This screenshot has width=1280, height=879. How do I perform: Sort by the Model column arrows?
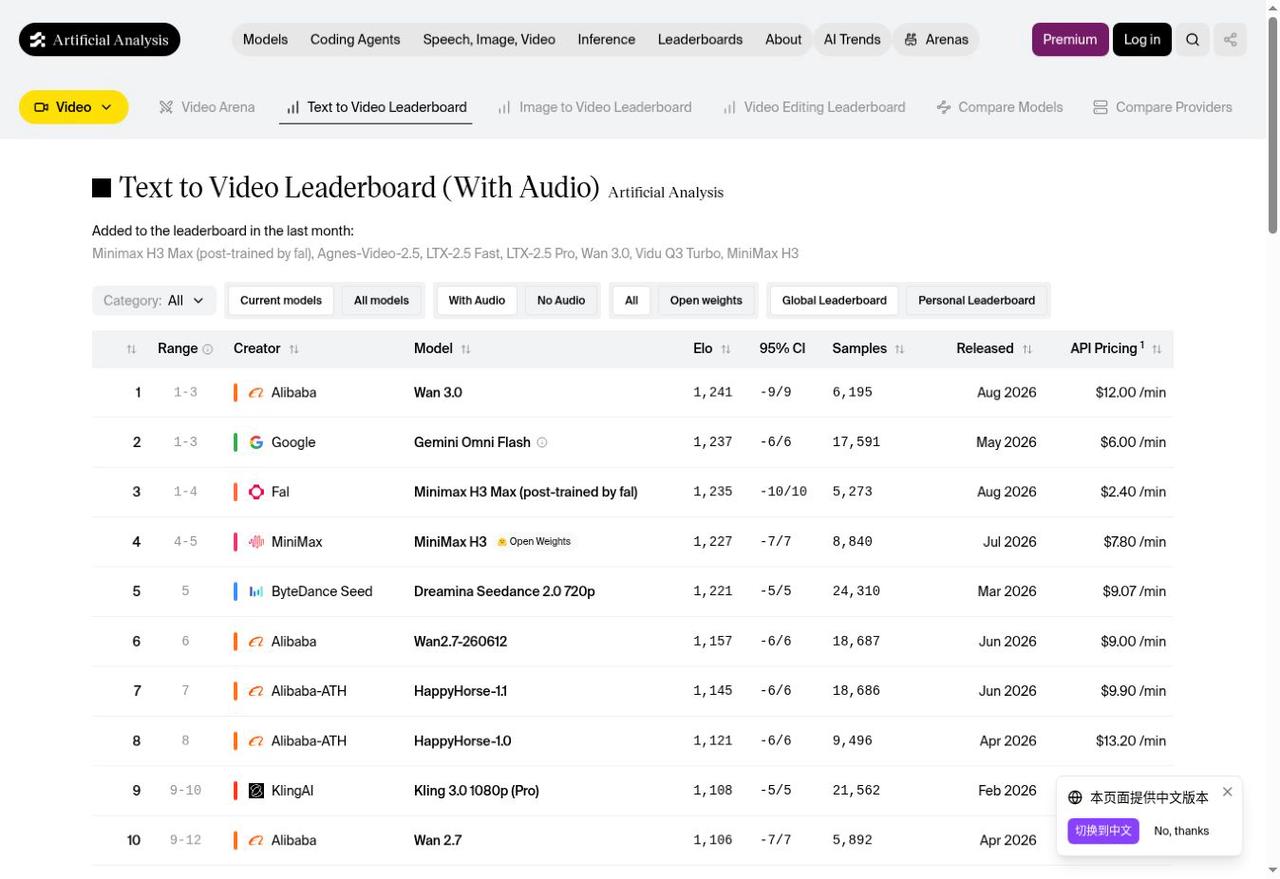coord(466,349)
